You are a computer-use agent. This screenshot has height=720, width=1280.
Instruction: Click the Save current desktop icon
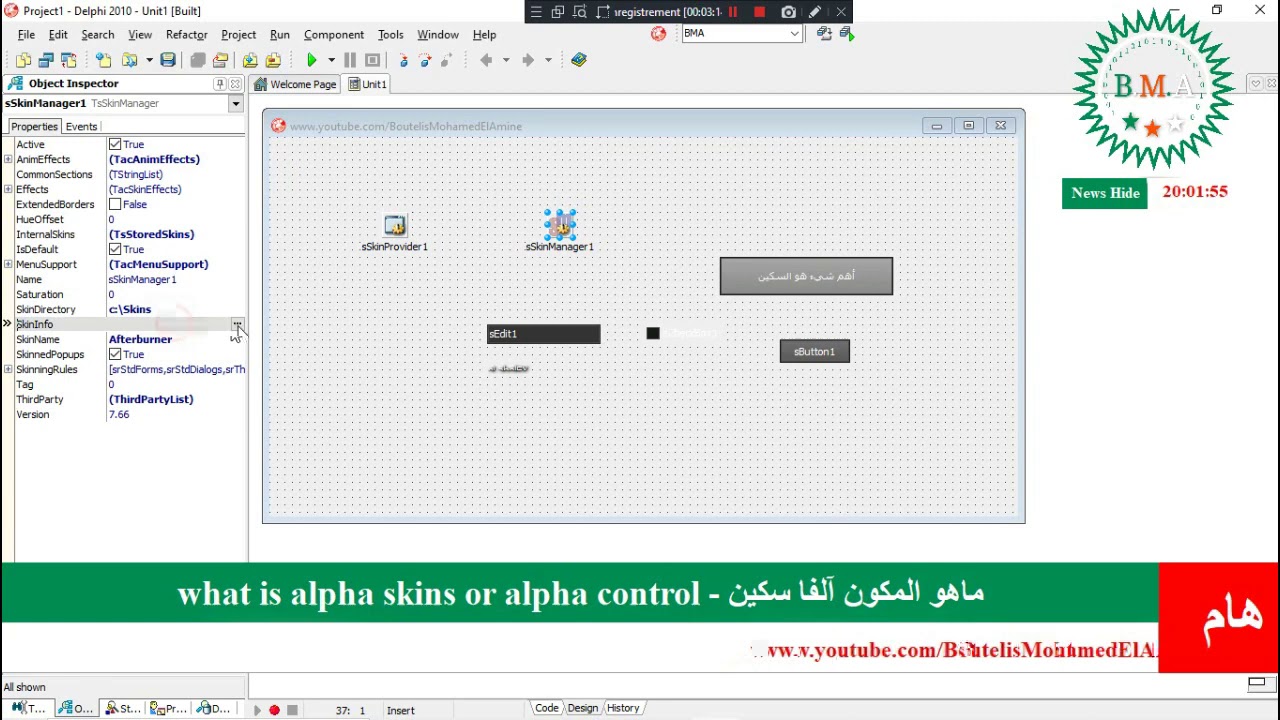click(x=824, y=34)
